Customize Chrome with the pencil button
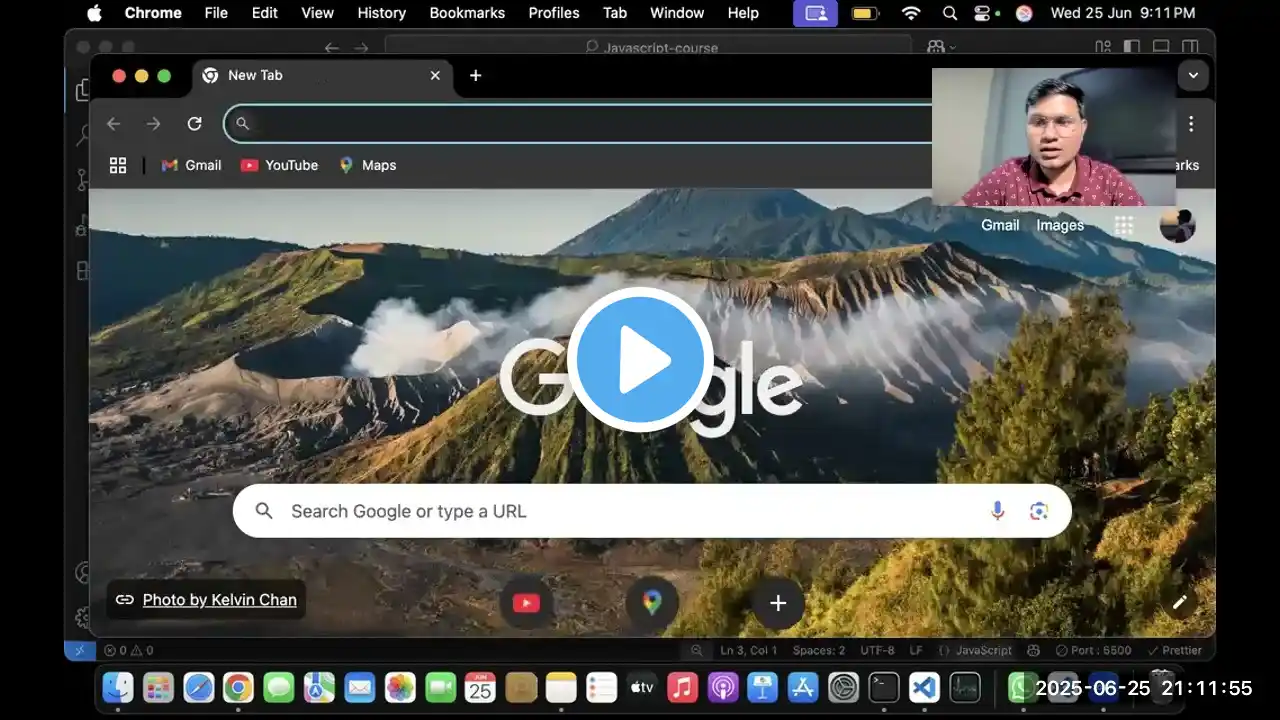The image size is (1280, 720). [x=1180, y=602]
